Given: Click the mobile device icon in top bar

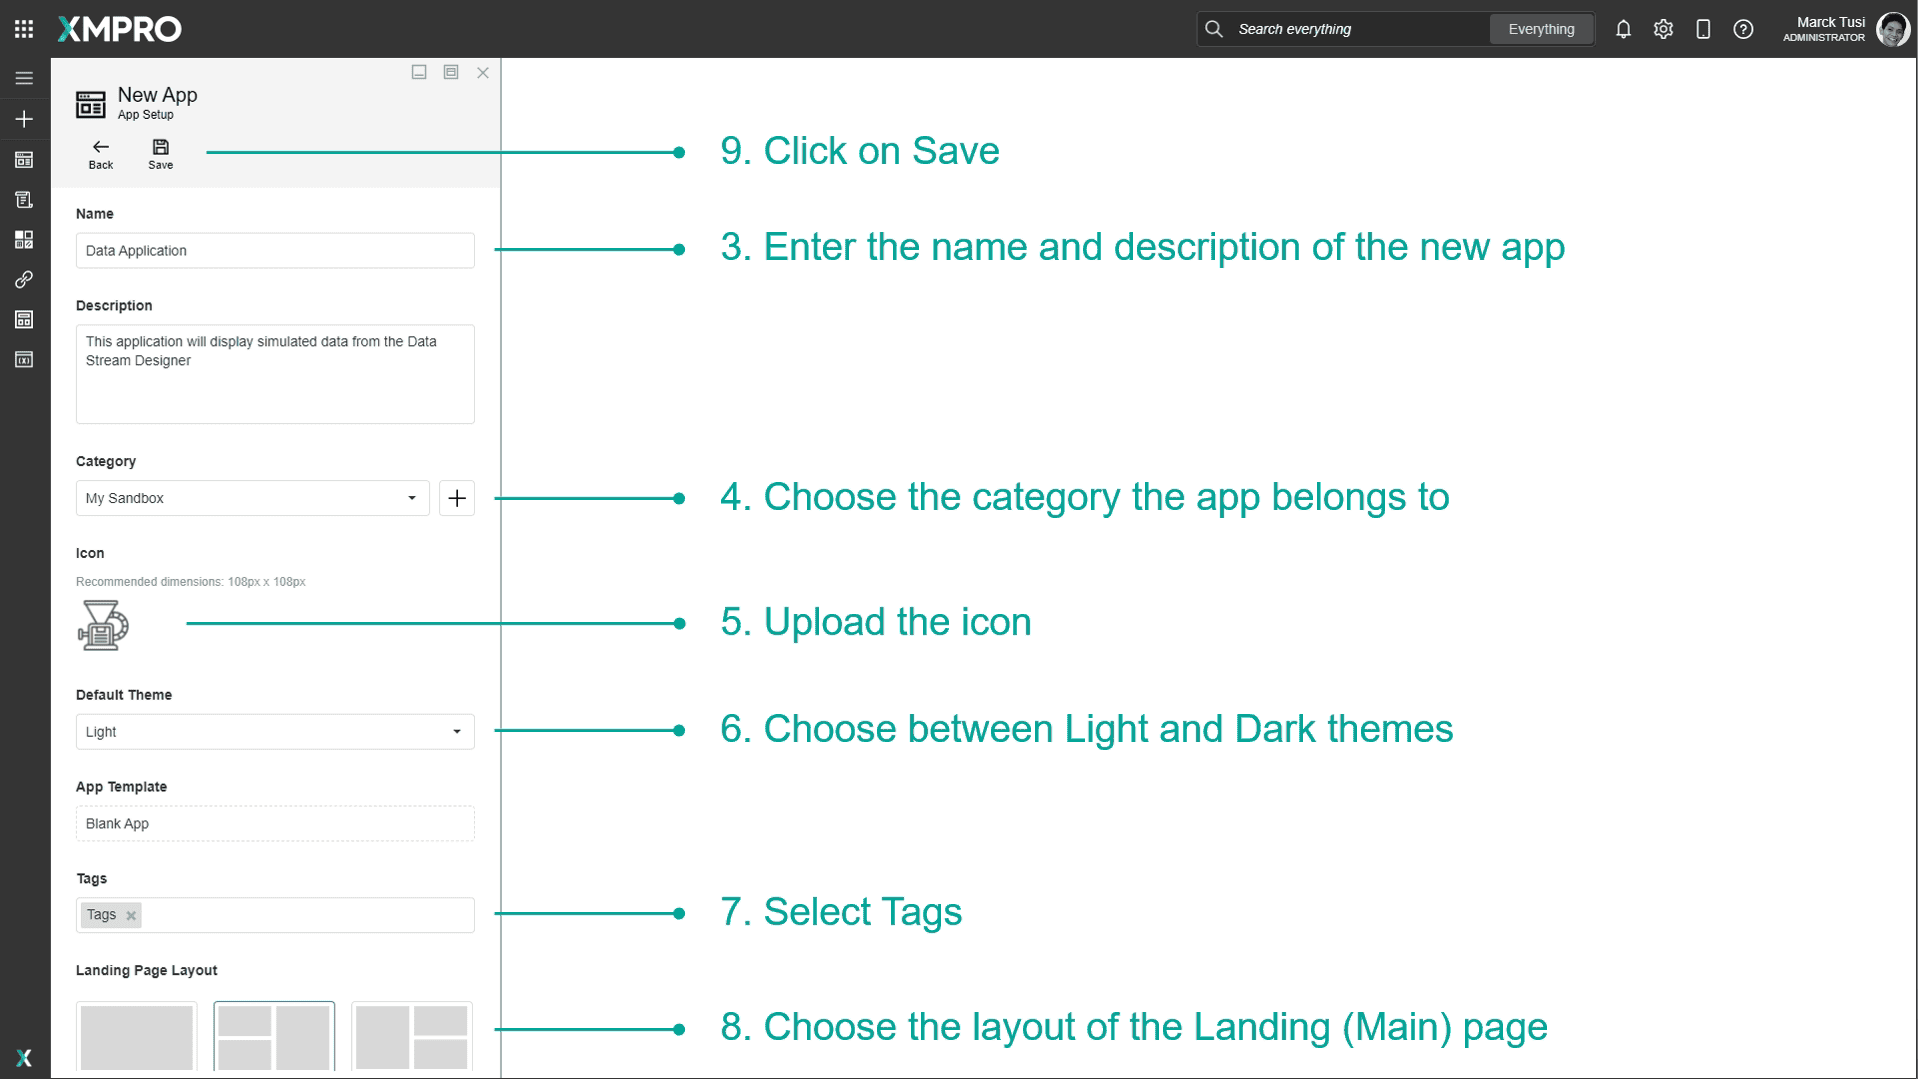Looking at the screenshot, I should coord(1703,29).
